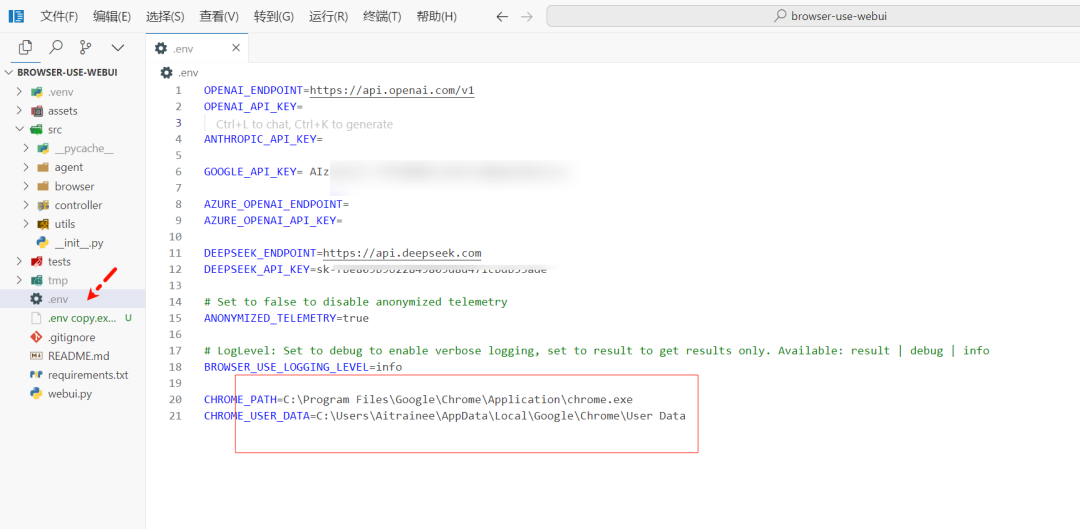Screen dimensions: 1080x529
Task: Click the markdown icon of README.md
Action: point(37,356)
